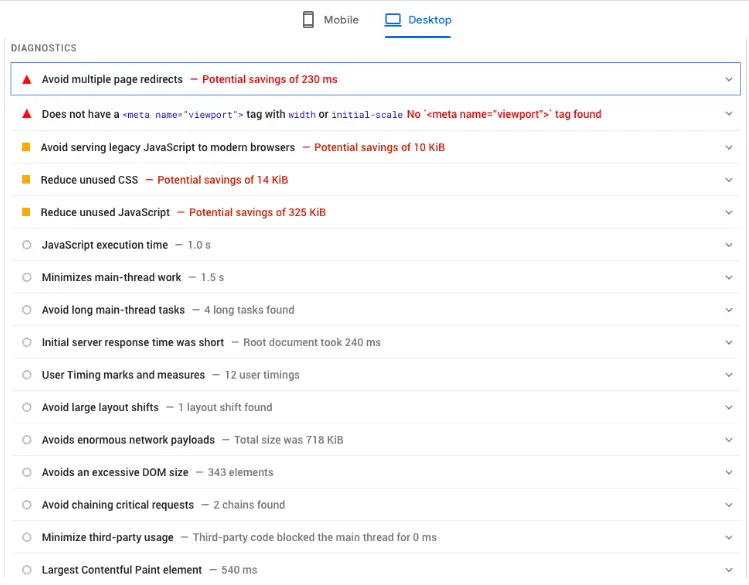
Task: Expand the Initial server response time chevron
Action: pos(729,342)
